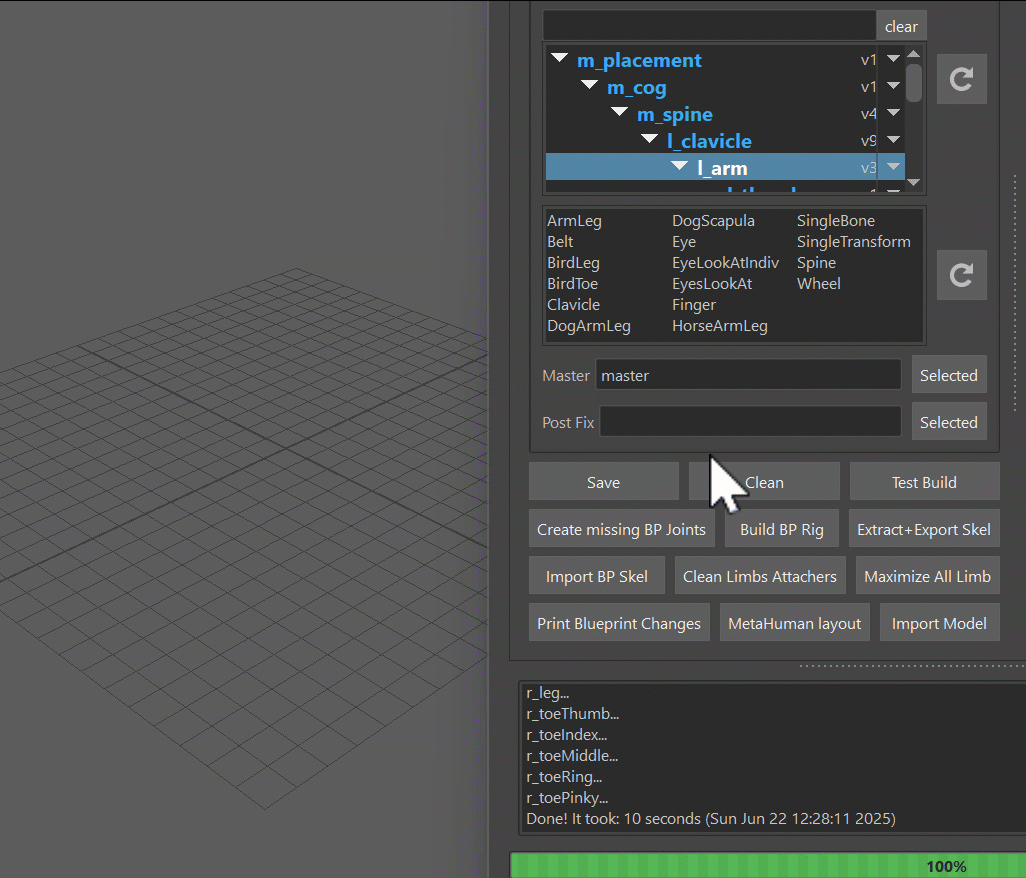Screen dimensions: 1026x878
Task: Choose the Finger limb type
Action: pos(694,305)
